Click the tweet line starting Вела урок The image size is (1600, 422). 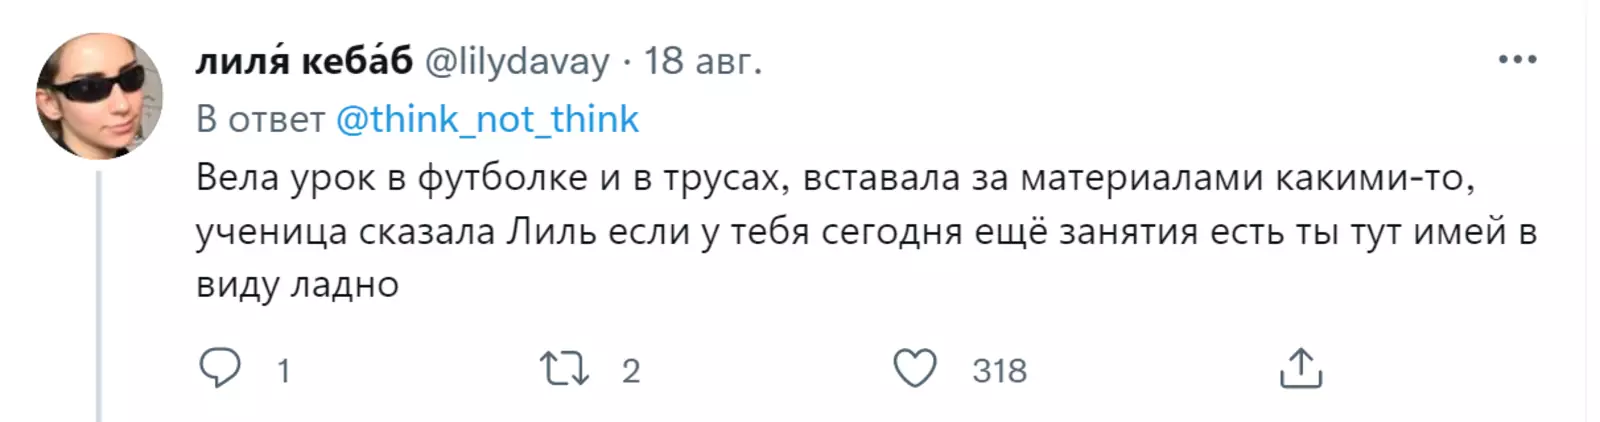click(835, 178)
